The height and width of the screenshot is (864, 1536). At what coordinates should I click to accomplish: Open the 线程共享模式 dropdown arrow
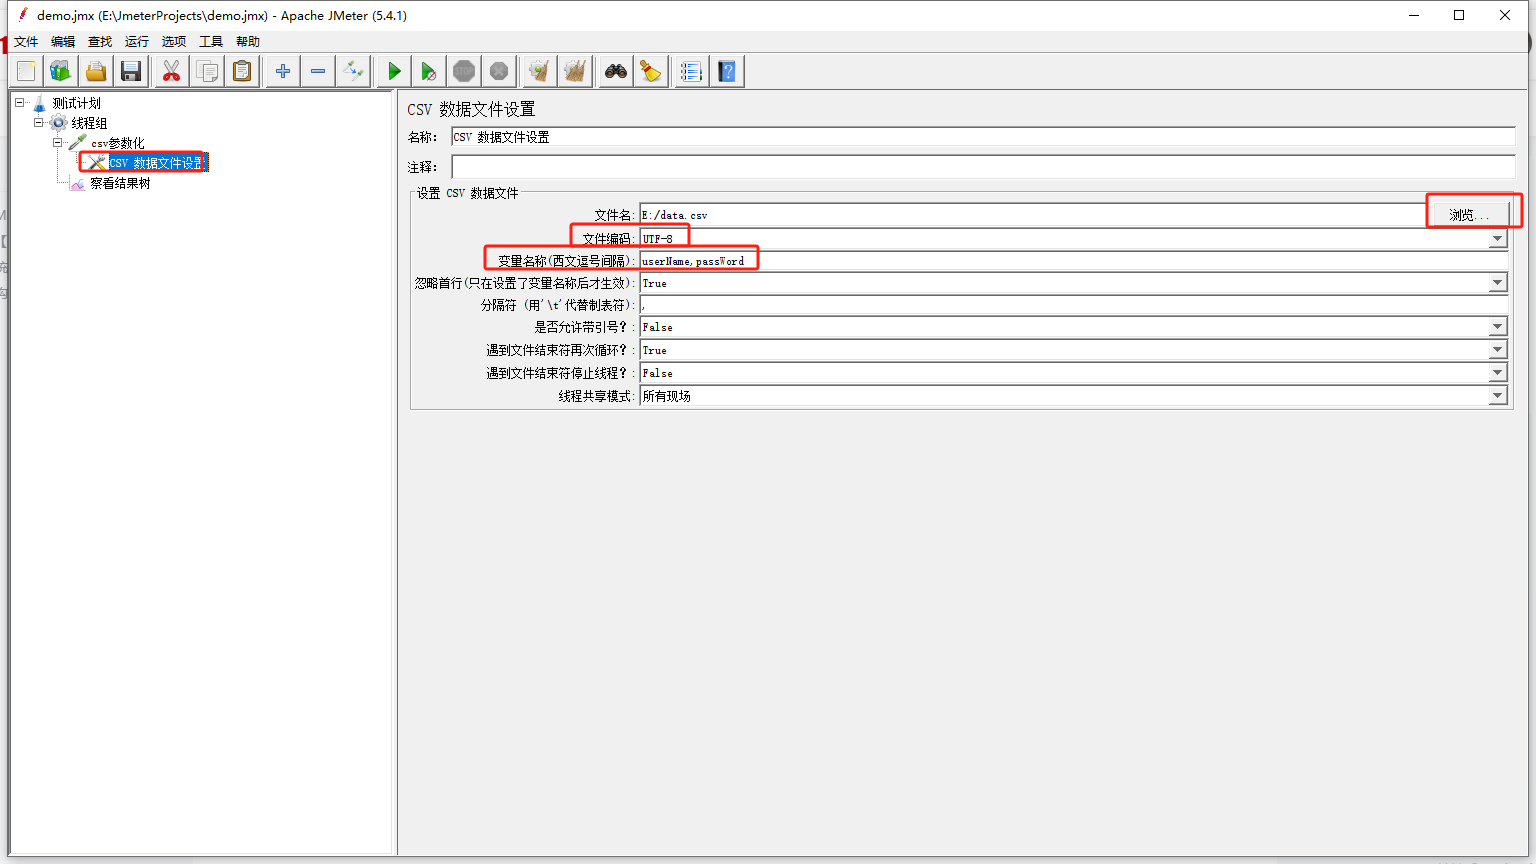(x=1497, y=396)
